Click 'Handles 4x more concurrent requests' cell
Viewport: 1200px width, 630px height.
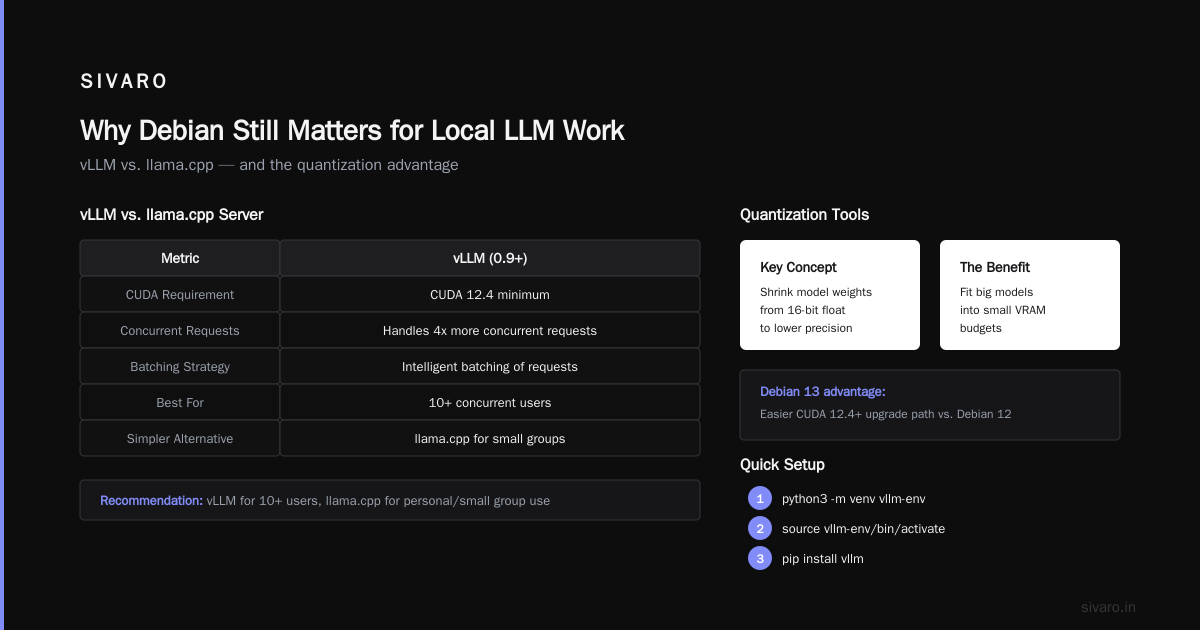490,331
